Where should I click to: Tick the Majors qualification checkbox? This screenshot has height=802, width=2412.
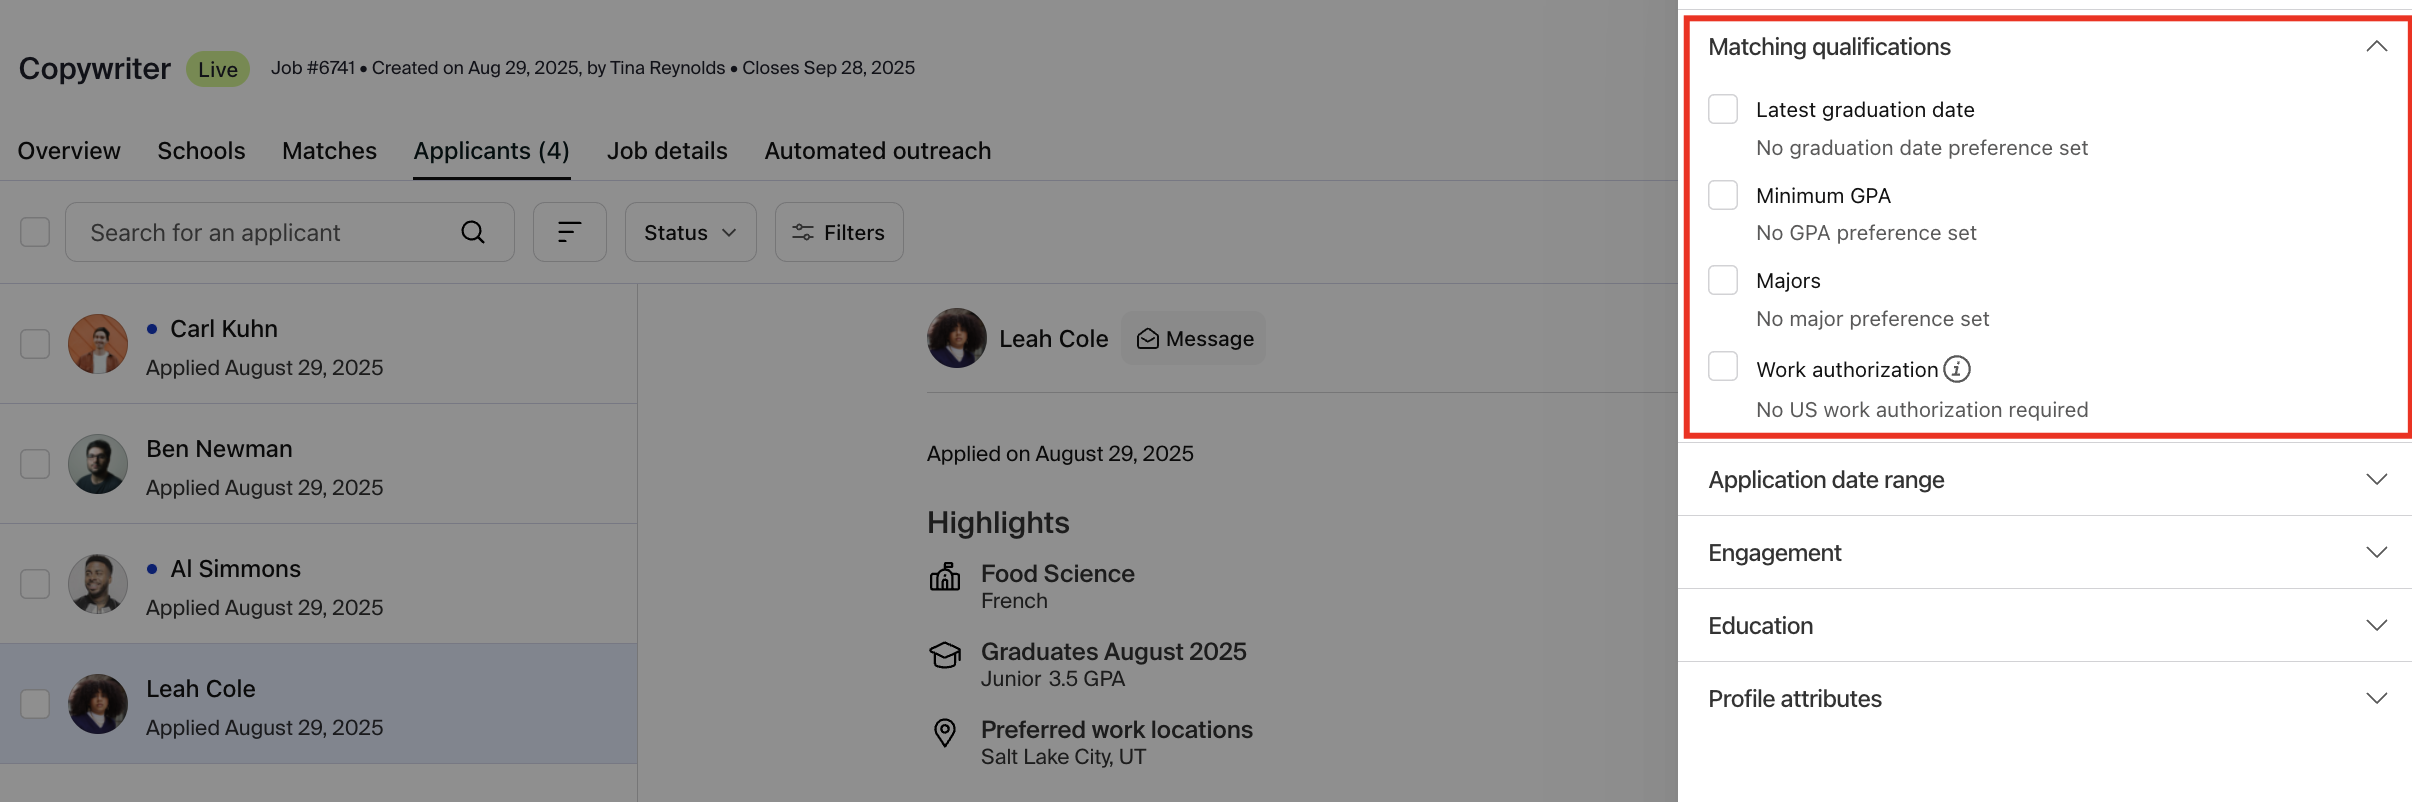[x=1723, y=280]
